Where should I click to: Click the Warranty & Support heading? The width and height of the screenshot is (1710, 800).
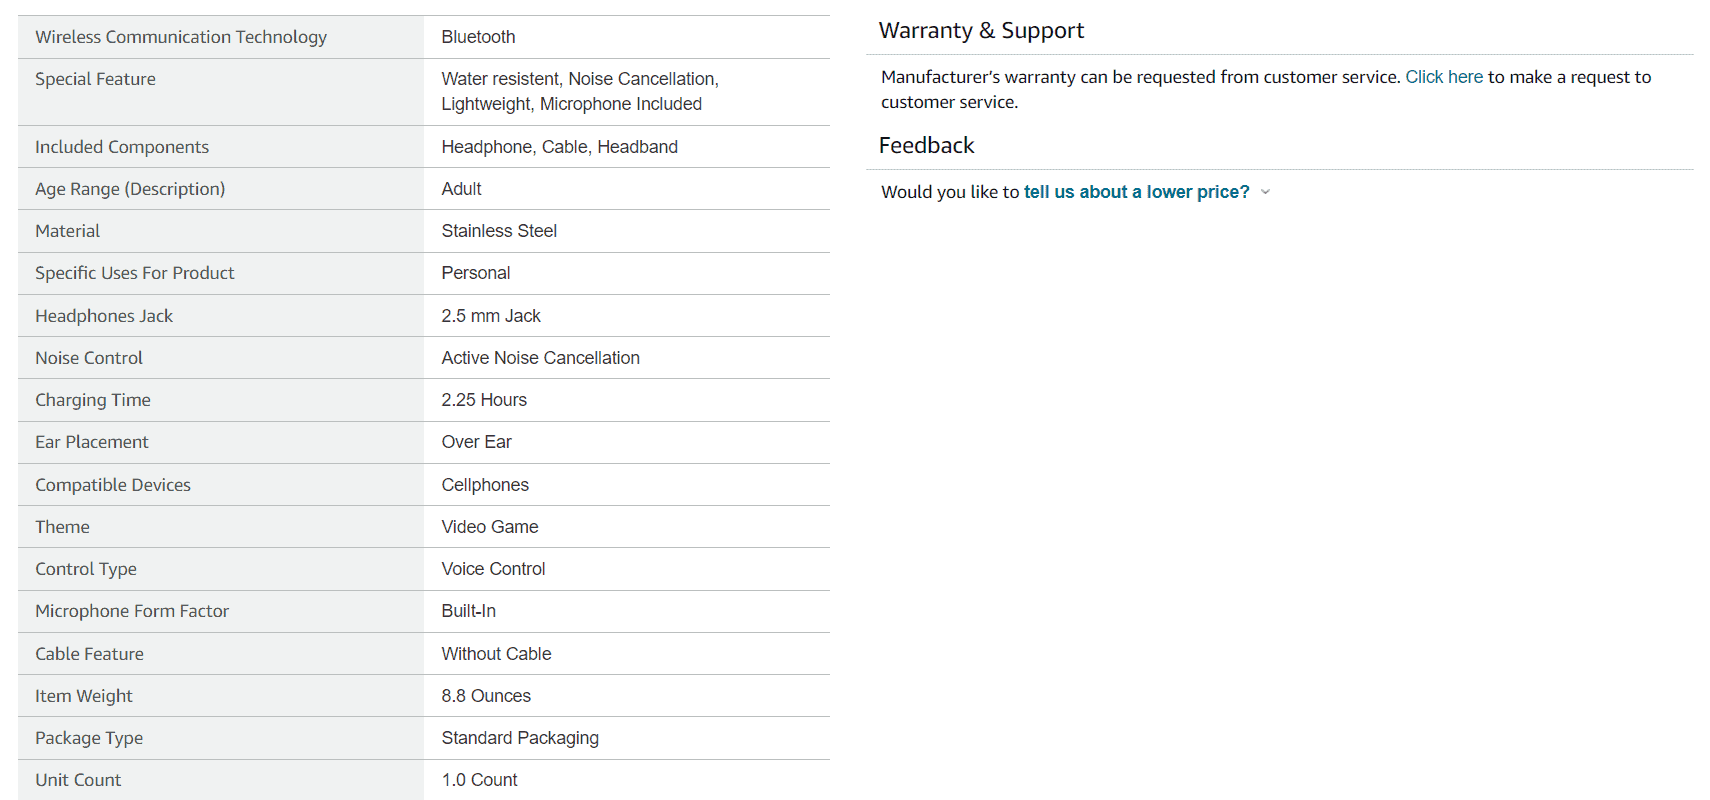[x=980, y=31]
